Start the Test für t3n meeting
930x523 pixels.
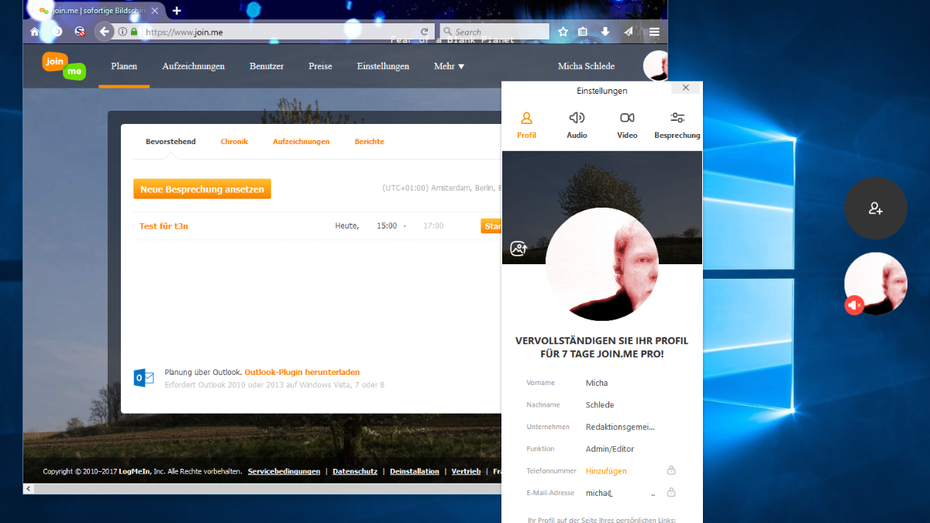pyautogui.click(x=491, y=226)
